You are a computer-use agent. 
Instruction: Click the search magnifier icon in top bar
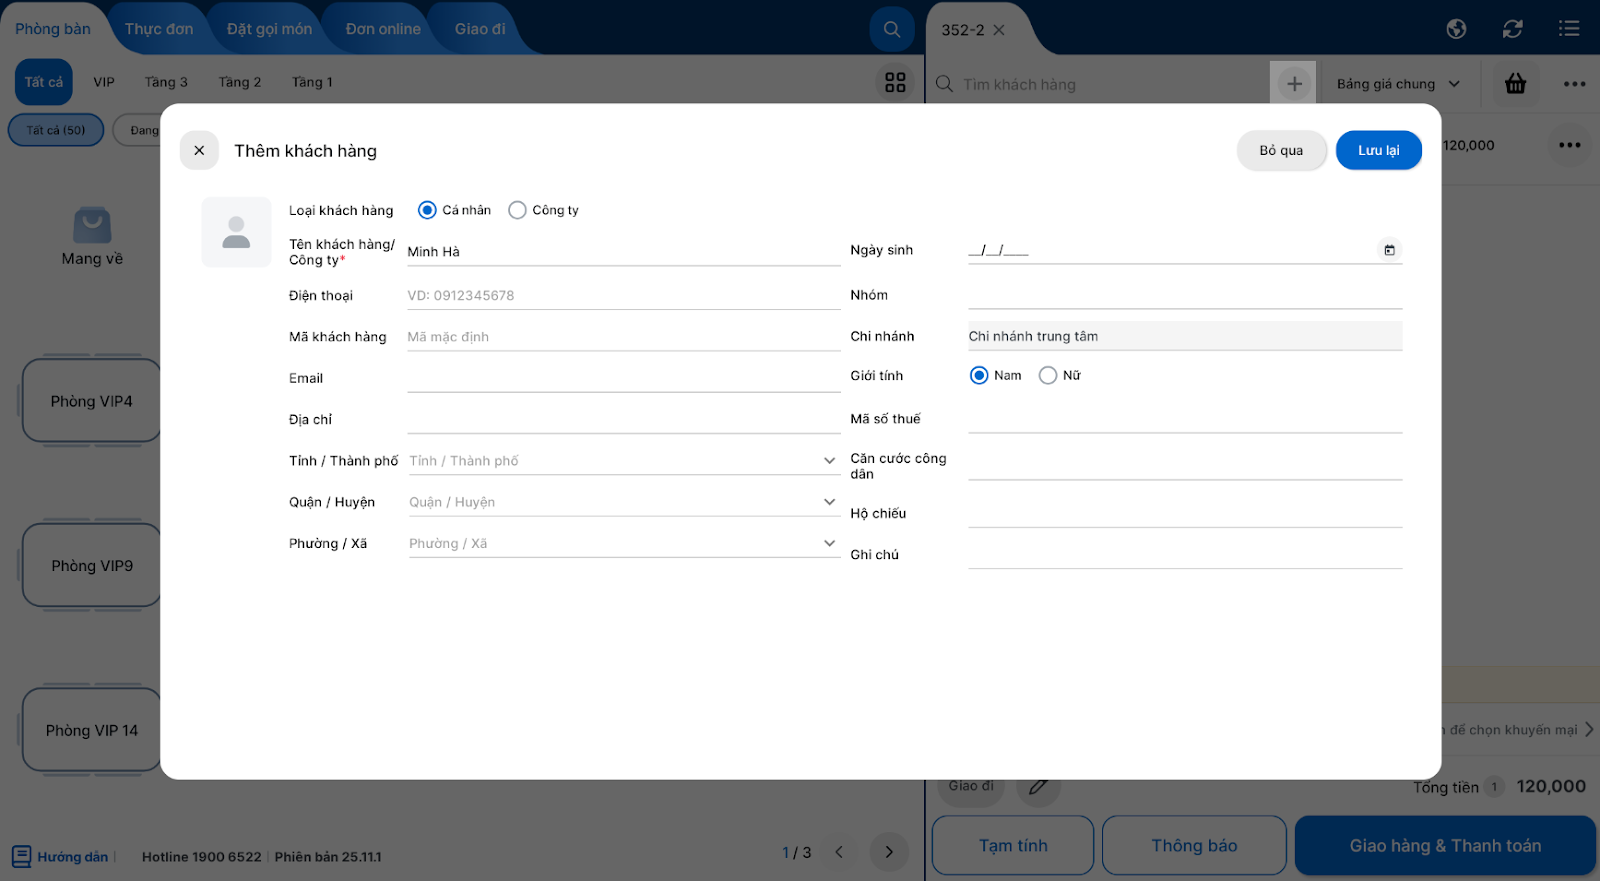pyautogui.click(x=892, y=29)
